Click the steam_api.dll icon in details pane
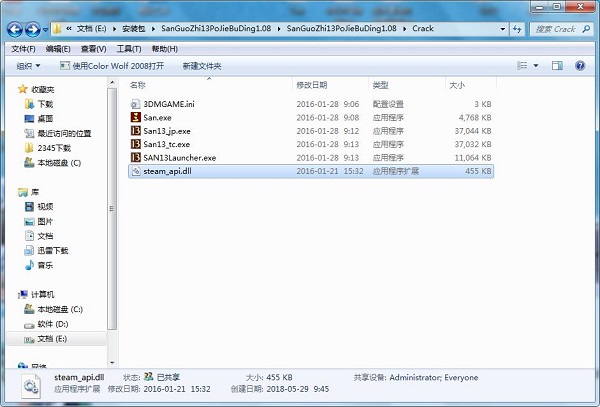 pyautogui.click(x=31, y=386)
